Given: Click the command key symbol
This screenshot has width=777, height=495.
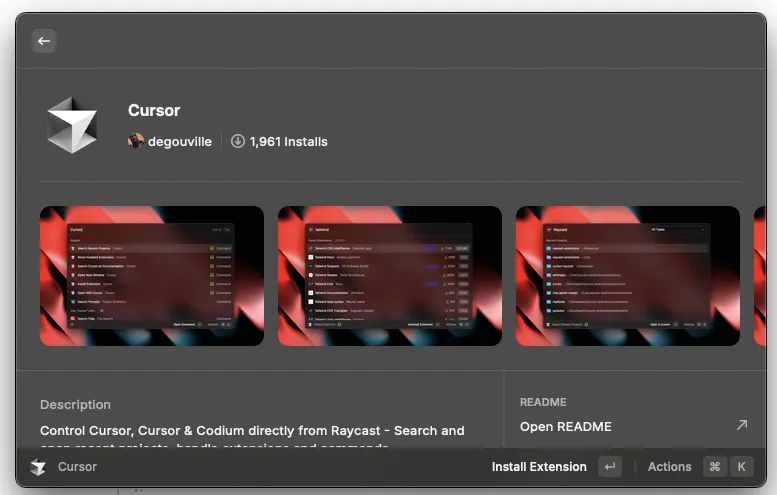Looking at the screenshot, I should point(715,467).
